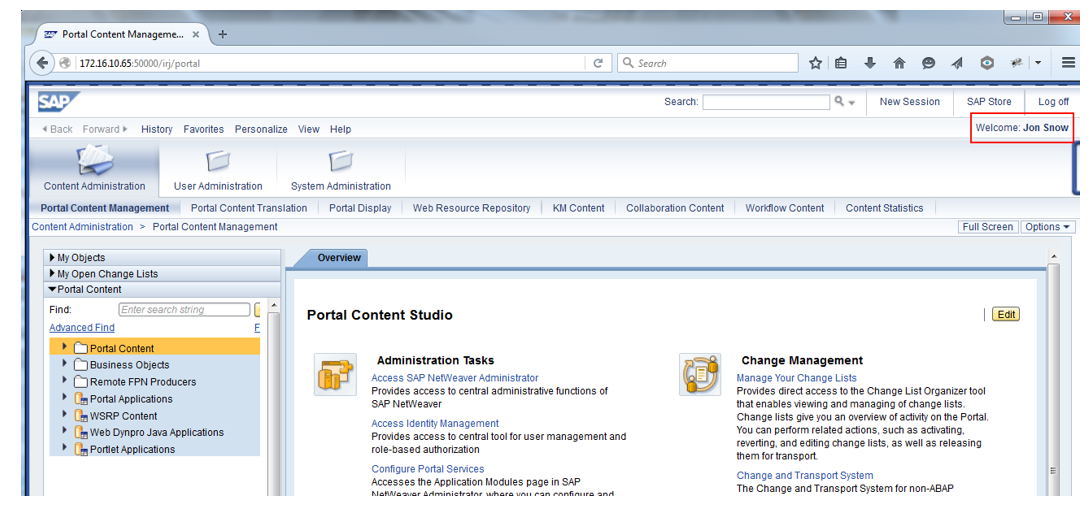The image size is (1092, 515).
Task: Click the Business Objects folder icon
Action: (81, 365)
